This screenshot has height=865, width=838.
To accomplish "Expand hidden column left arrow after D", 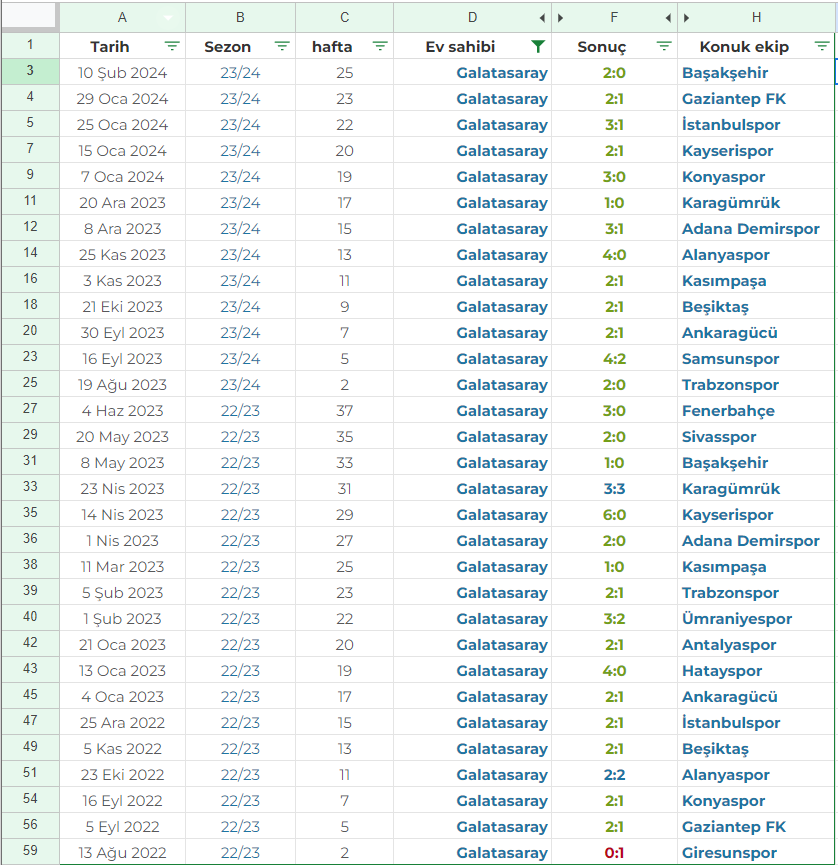I will (x=542, y=18).
